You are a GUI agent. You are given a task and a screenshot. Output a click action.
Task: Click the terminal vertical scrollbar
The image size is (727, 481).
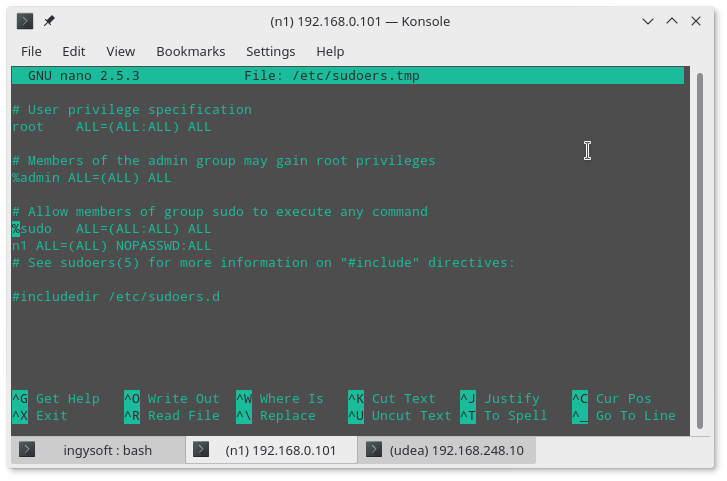coord(700,251)
